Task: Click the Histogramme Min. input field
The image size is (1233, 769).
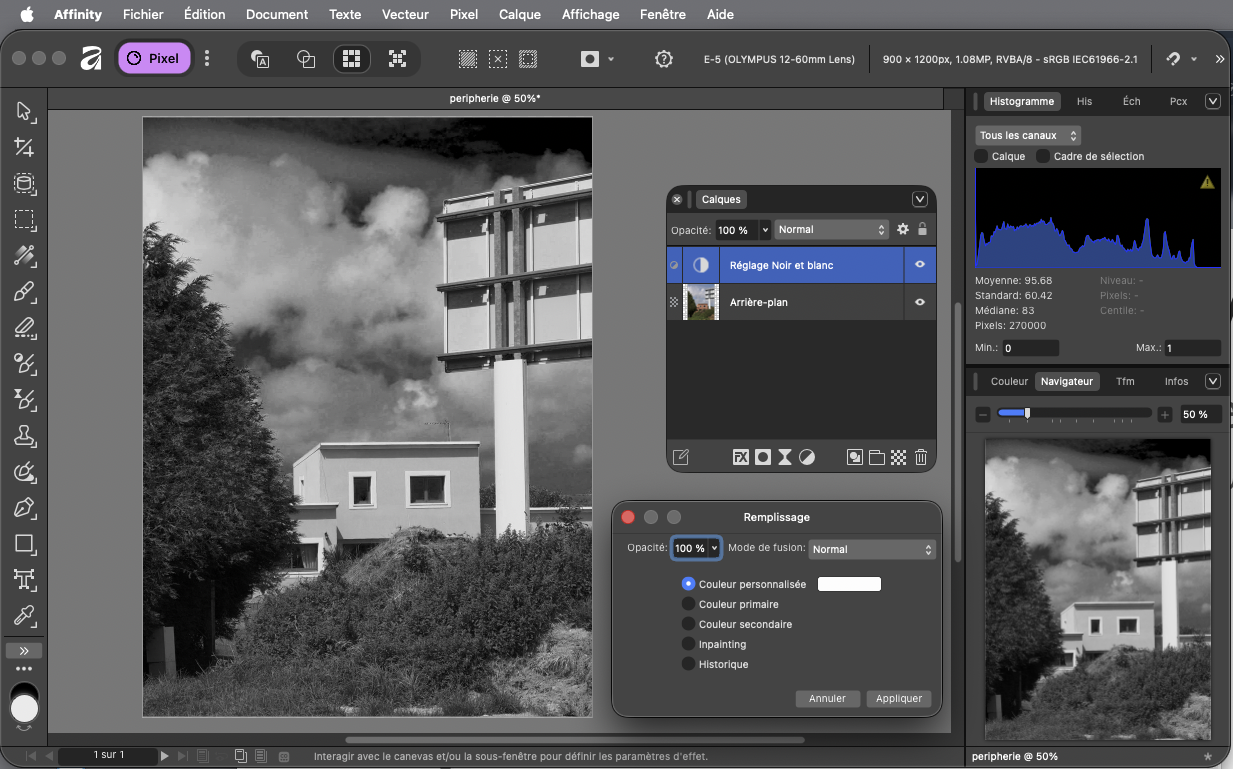Action: click(x=1030, y=348)
